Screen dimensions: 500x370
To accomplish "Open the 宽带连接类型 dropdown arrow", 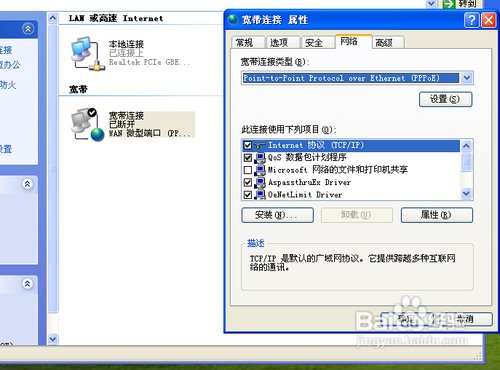I will click(467, 78).
